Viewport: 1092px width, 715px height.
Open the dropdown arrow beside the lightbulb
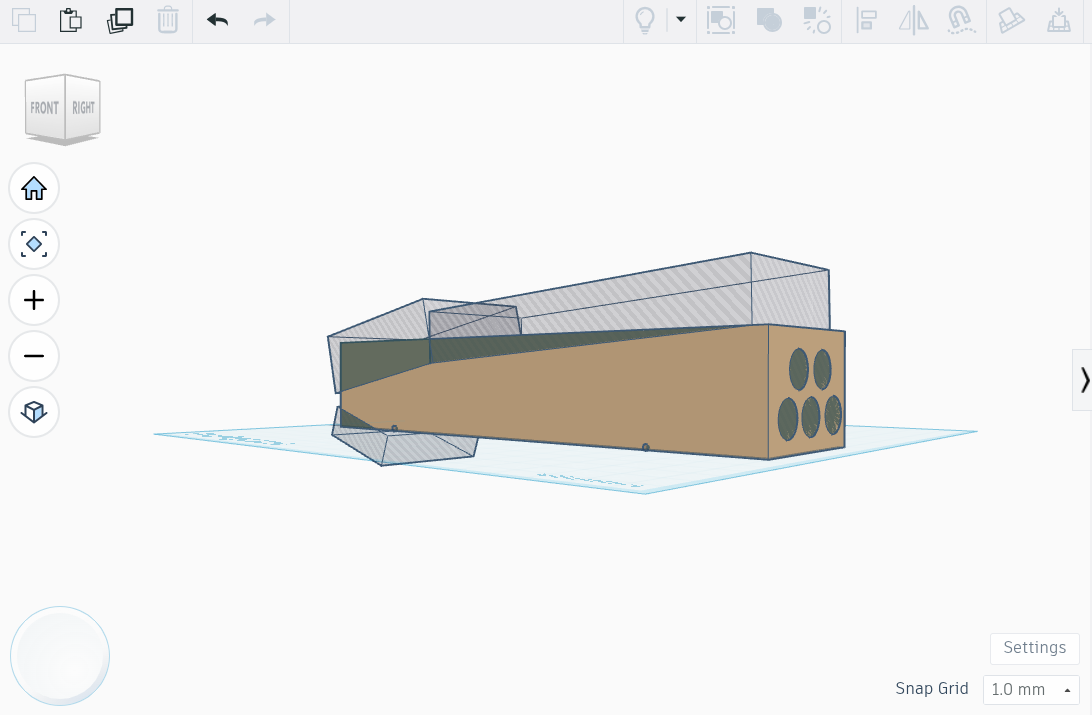pos(681,19)
